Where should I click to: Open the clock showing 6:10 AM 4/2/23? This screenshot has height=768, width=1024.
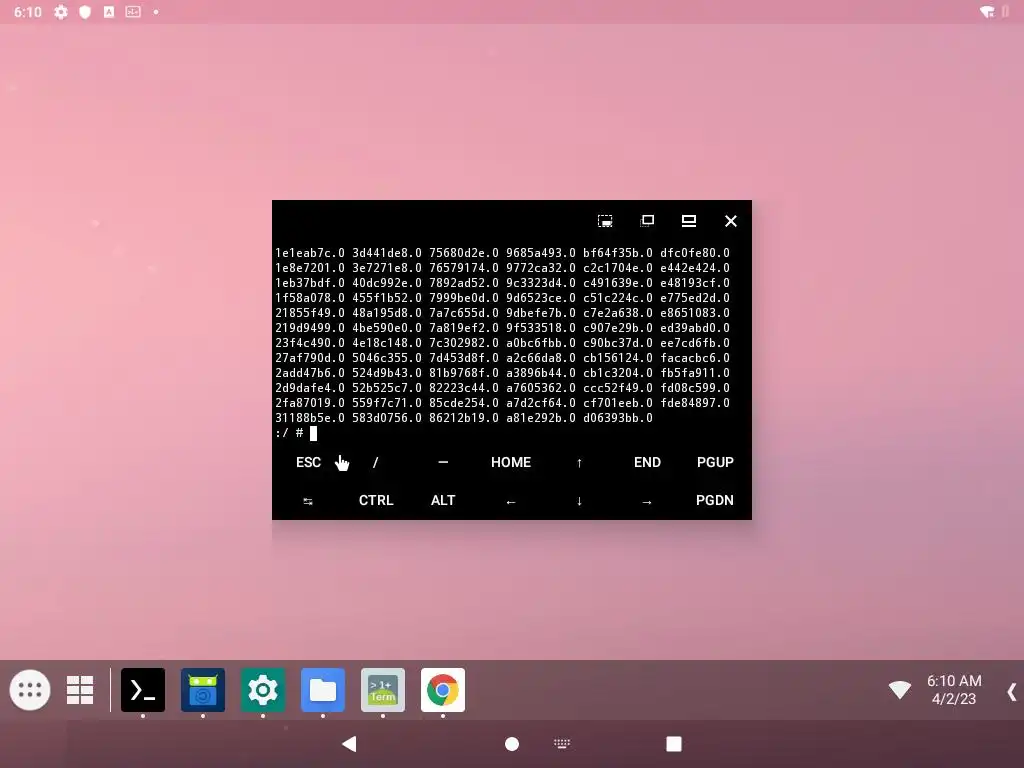(x=954, y=690)
